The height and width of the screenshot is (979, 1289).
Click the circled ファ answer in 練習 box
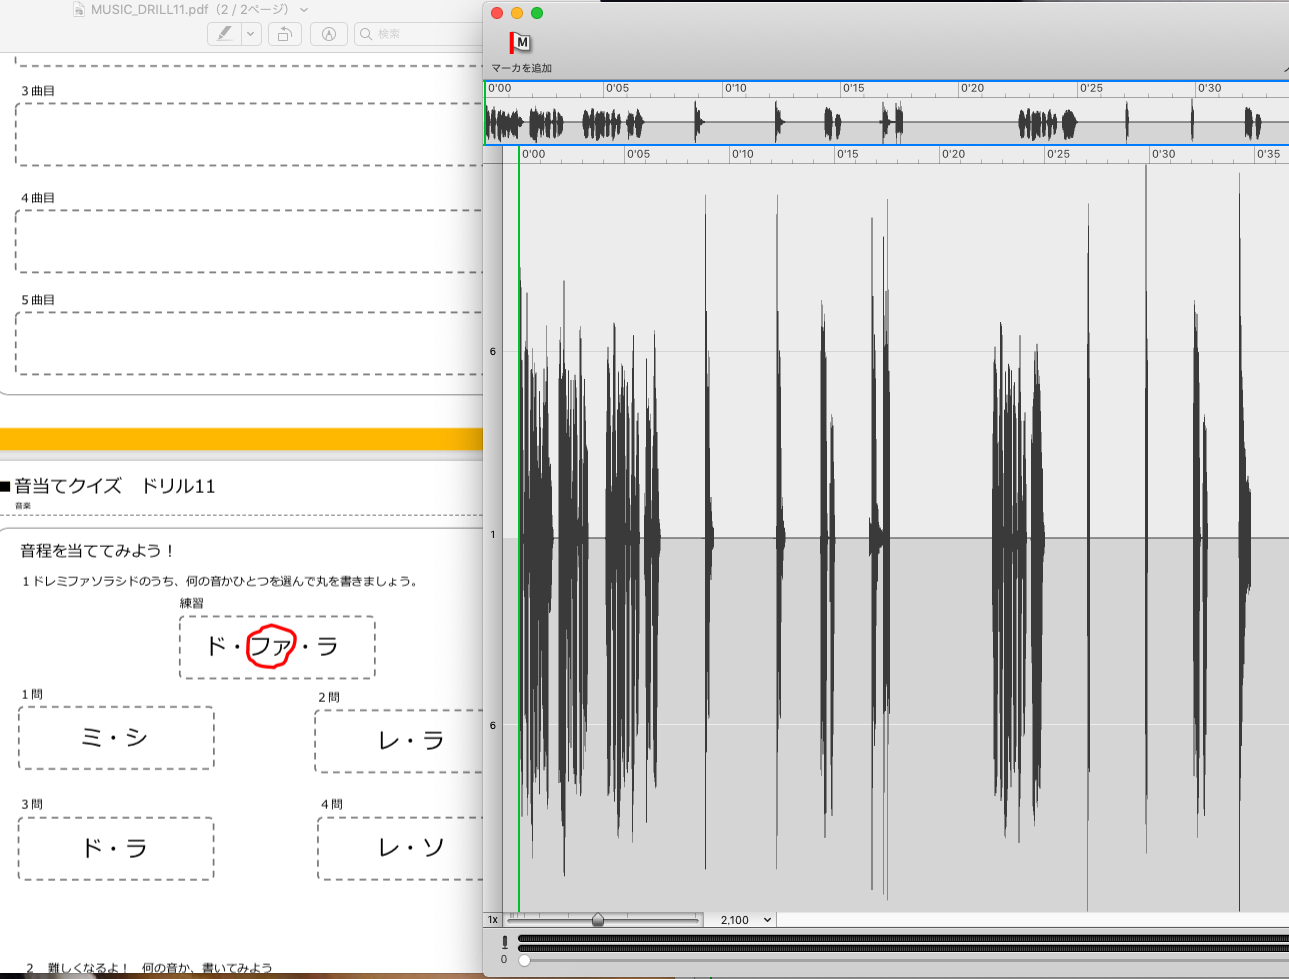pyautogui.click(x=271, y=647)
